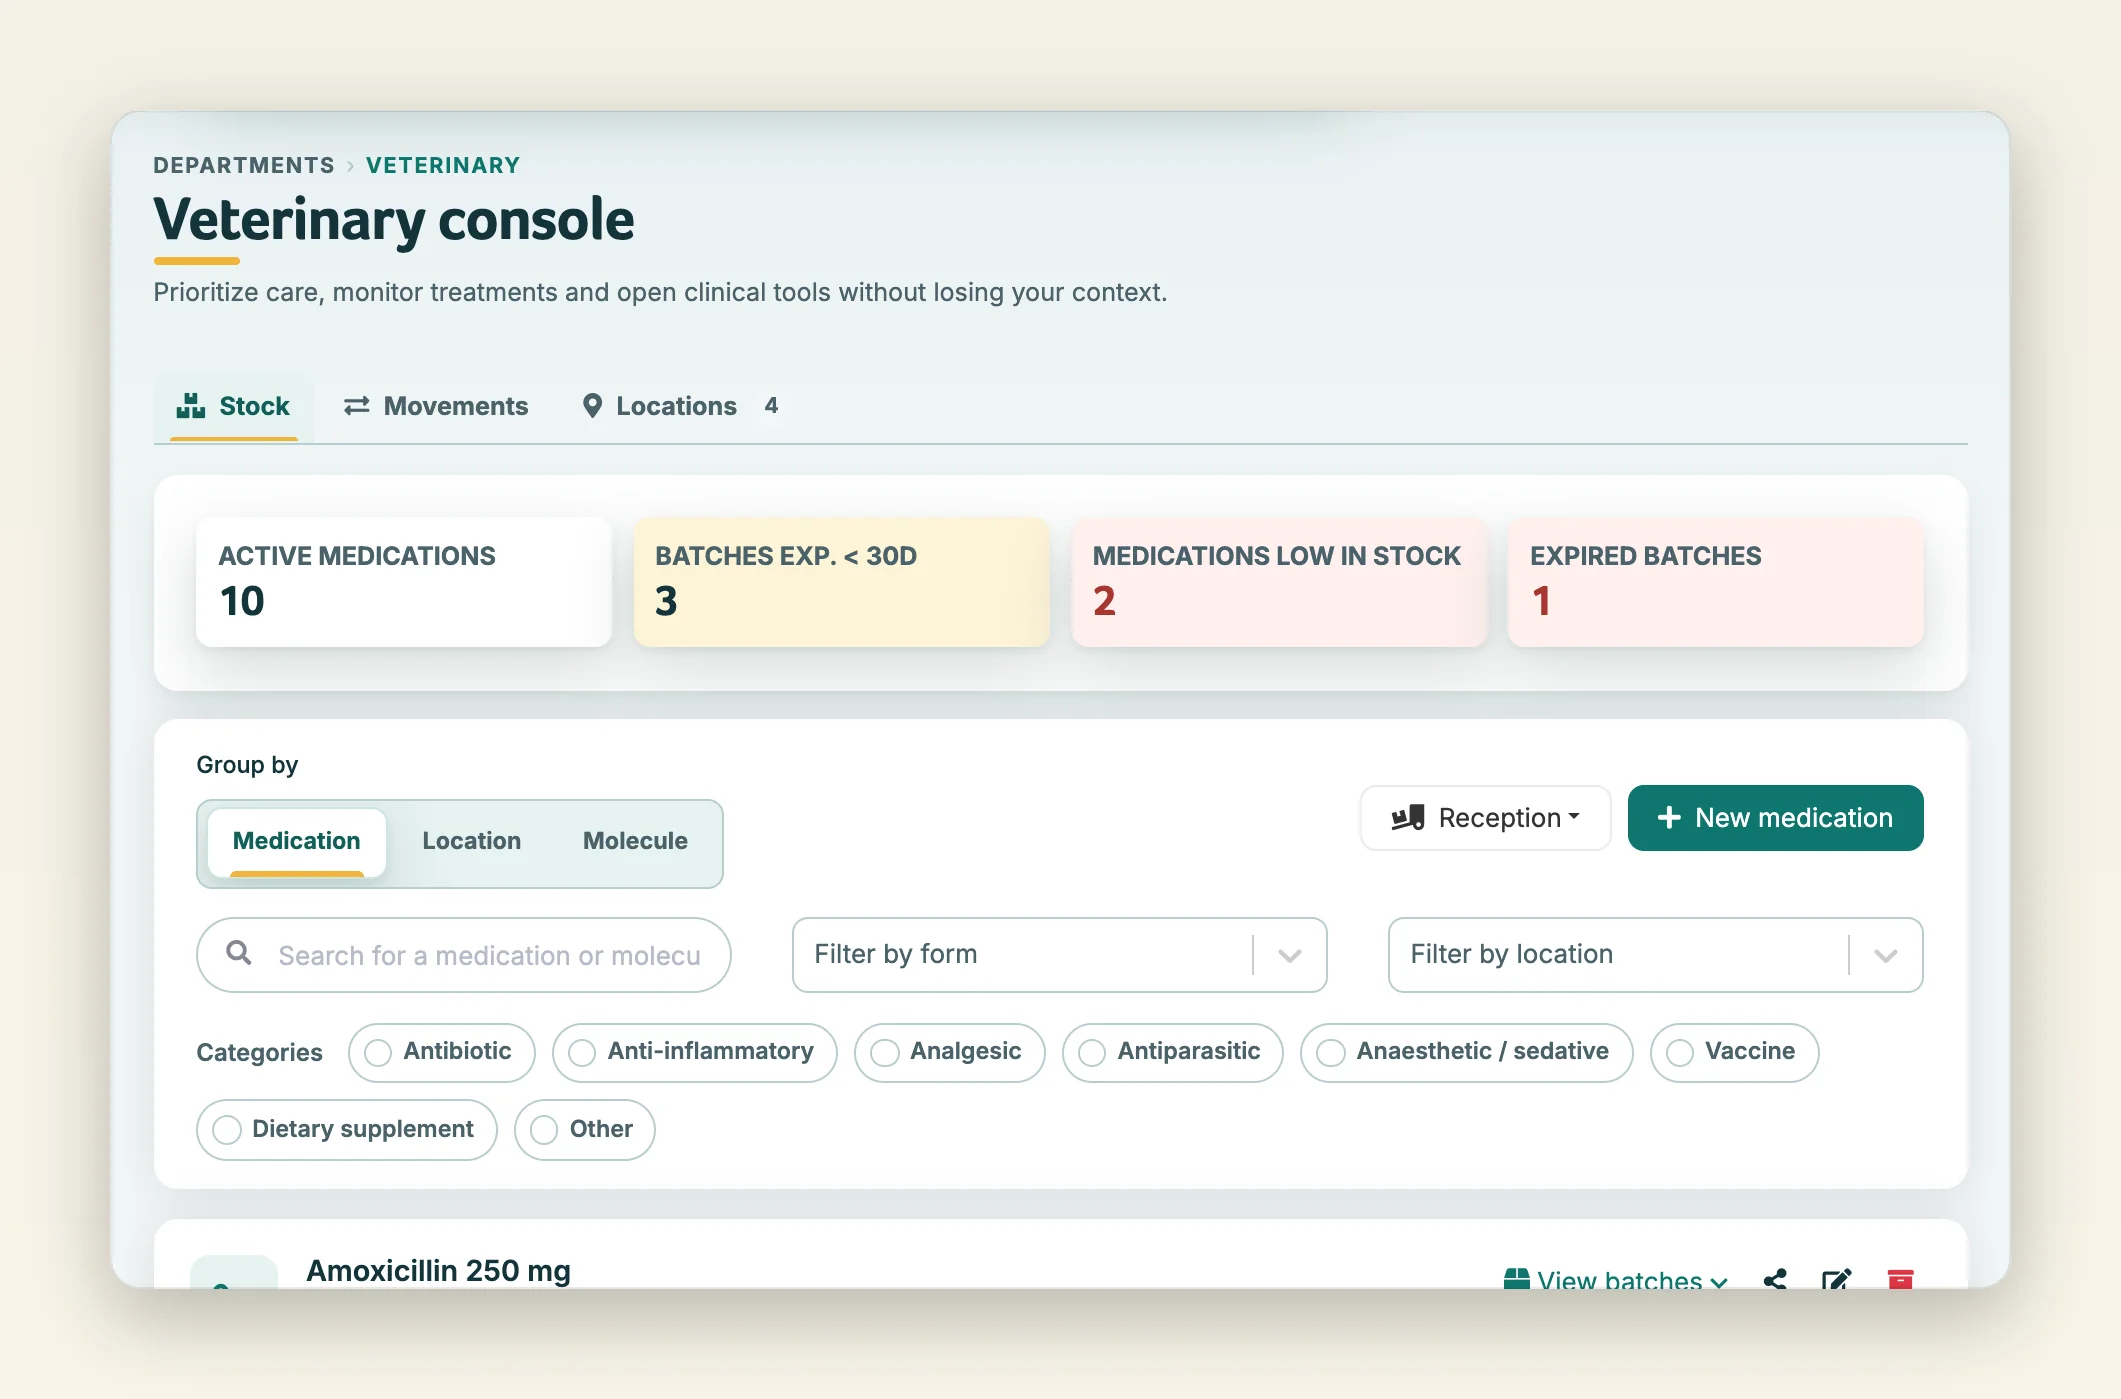The height and width of the screenshot is (1399, 2121).
Task: Open the Locations tab
Action: (680, 406)
